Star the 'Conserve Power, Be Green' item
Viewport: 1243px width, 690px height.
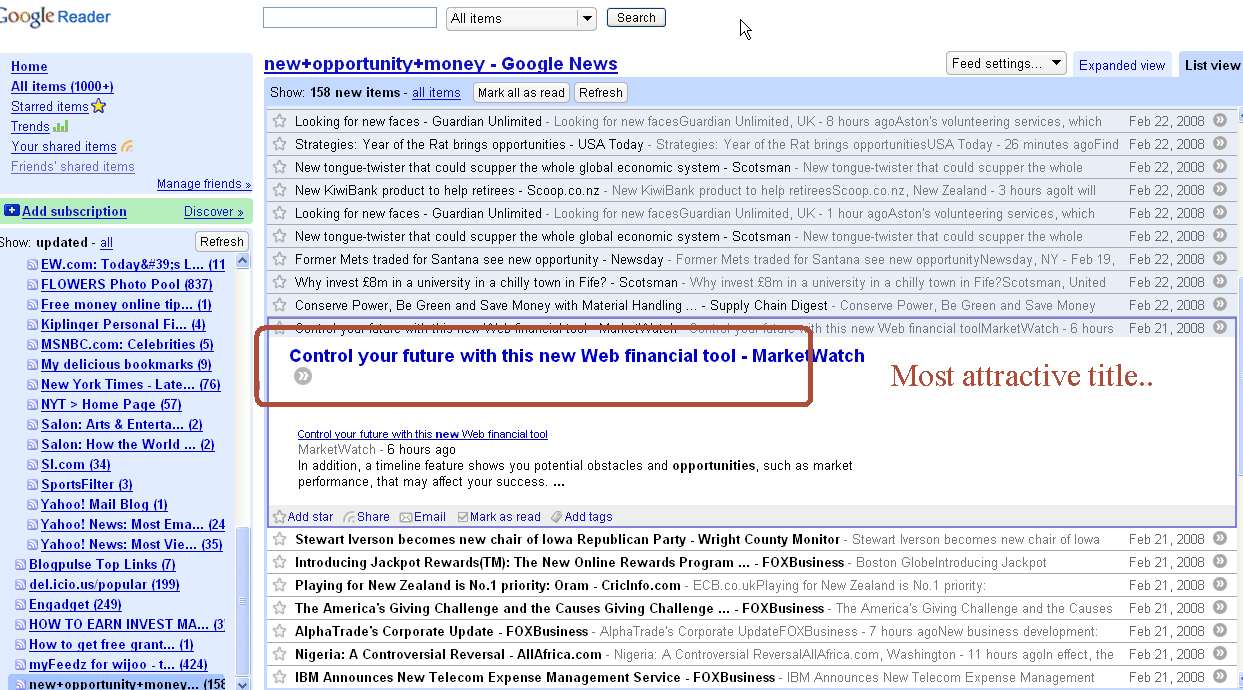coord(280,305)
